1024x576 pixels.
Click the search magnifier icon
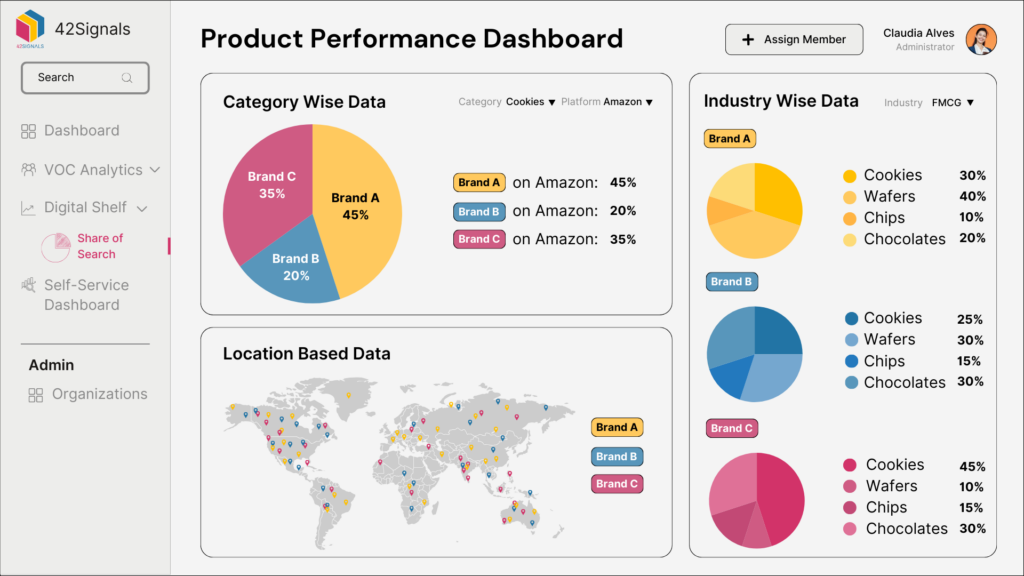tap(127, 77)
